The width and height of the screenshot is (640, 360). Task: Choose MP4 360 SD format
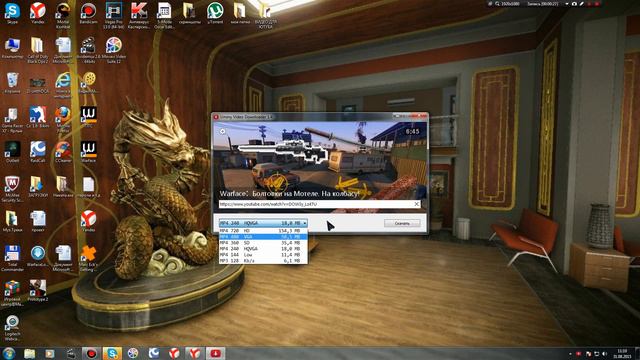263,242
